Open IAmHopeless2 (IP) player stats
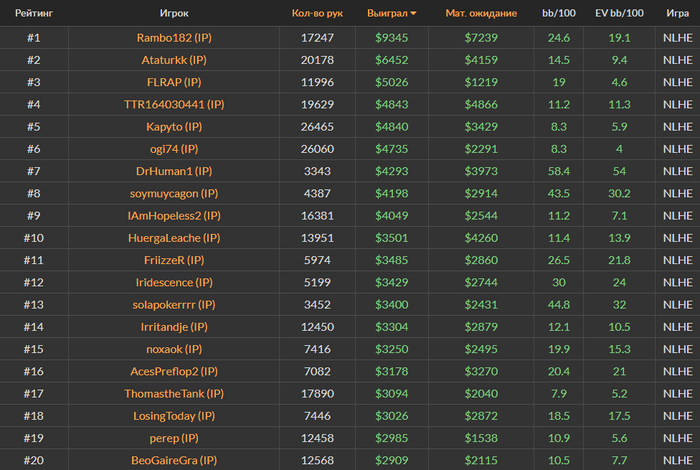This screenshot has width=700, height=470. click(x=174, y=216)
